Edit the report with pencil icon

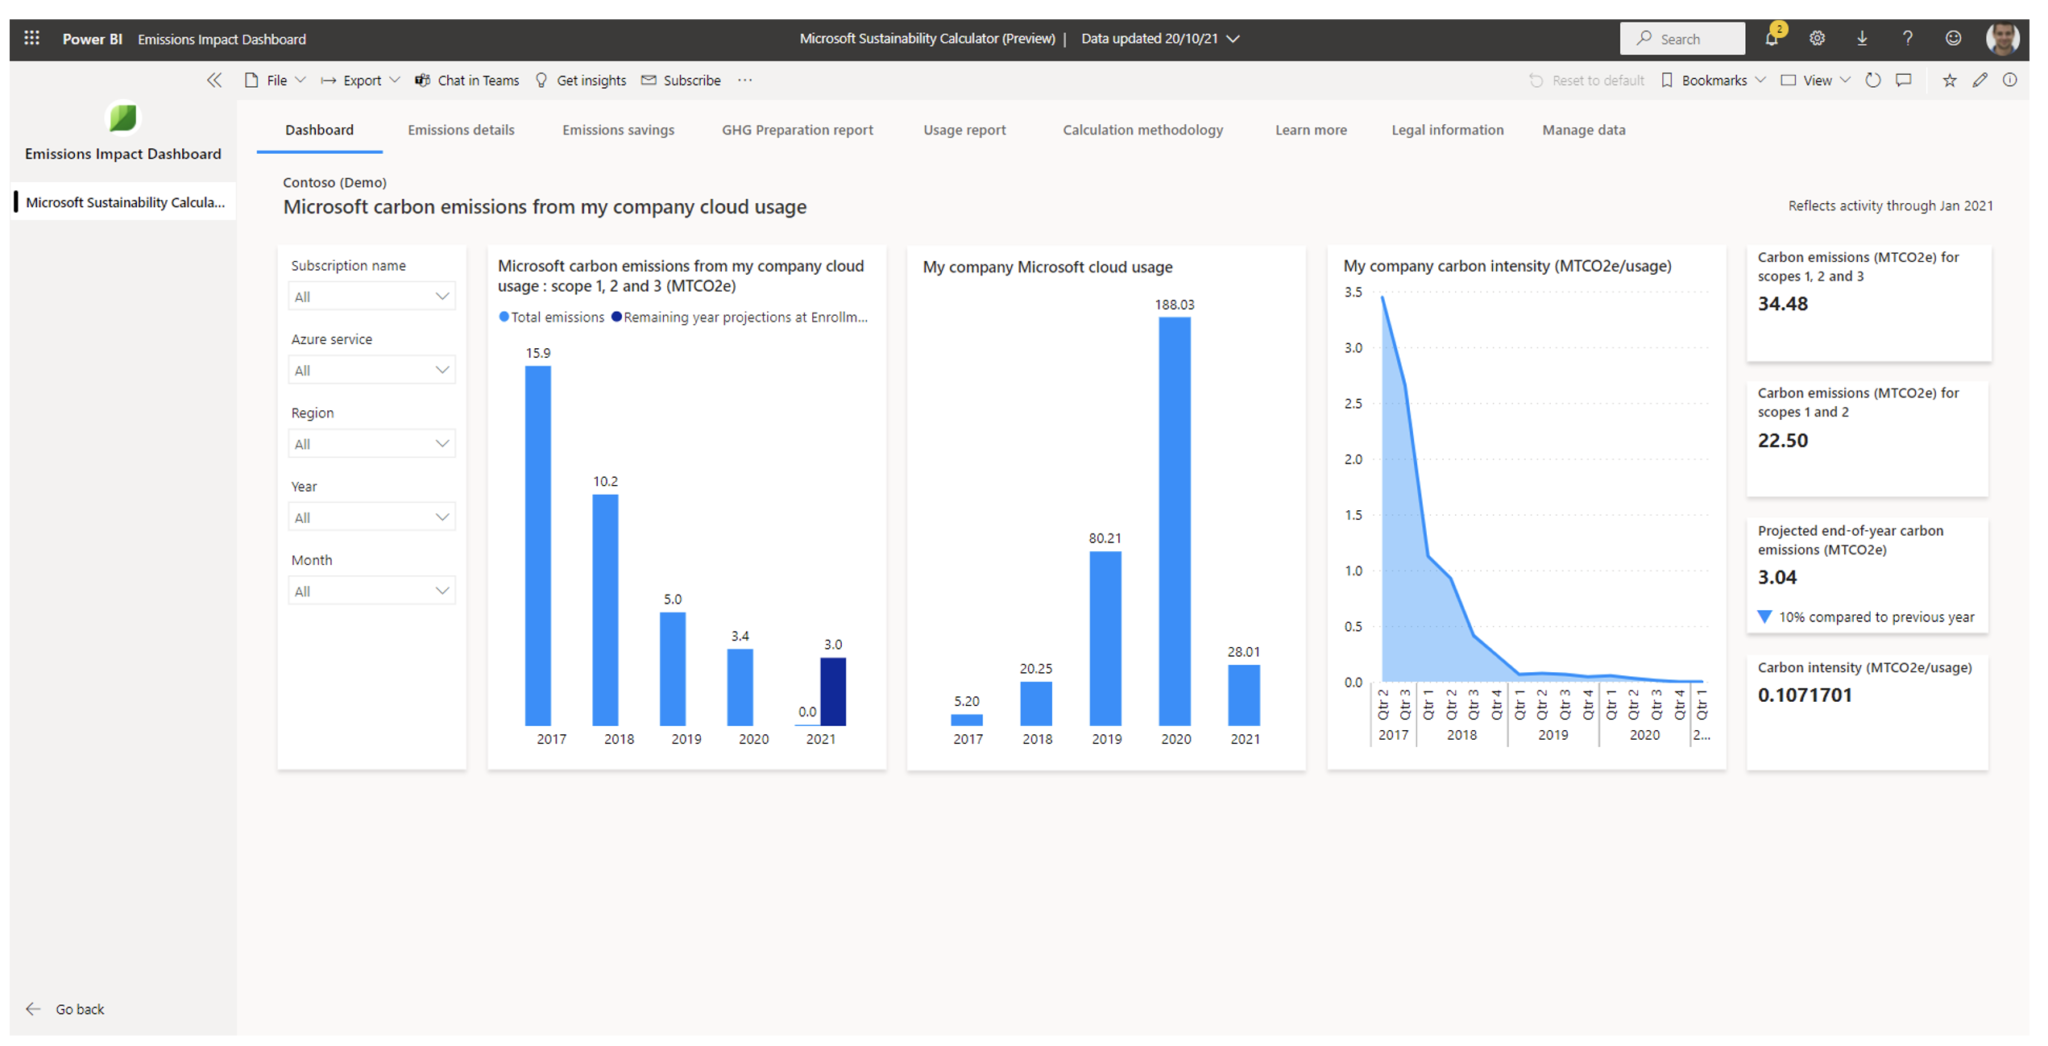[x=1979, y=80]
